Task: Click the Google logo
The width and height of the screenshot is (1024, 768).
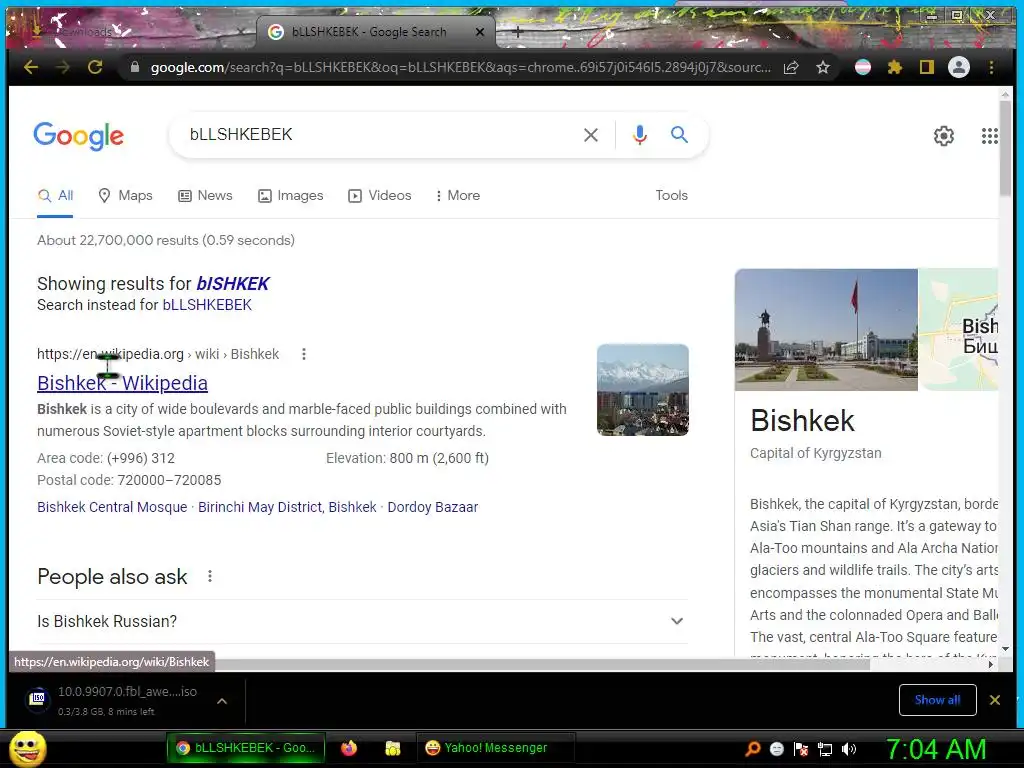Action: click(x=78, y=136)
